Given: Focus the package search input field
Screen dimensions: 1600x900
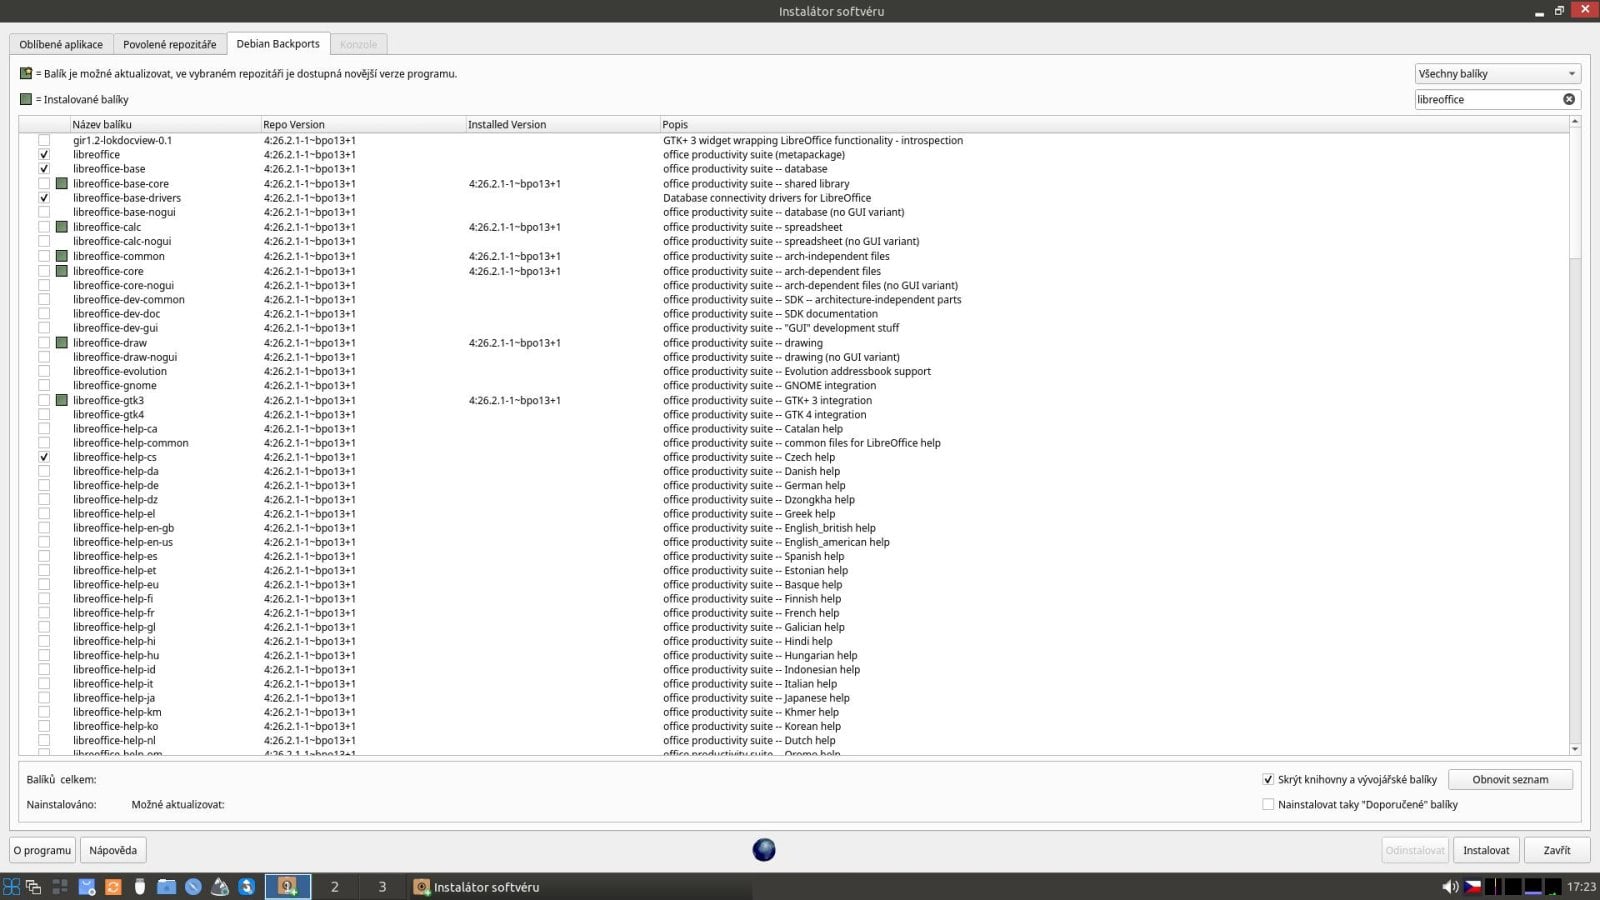Looking at the screenshot, I should coord(1488,99).
